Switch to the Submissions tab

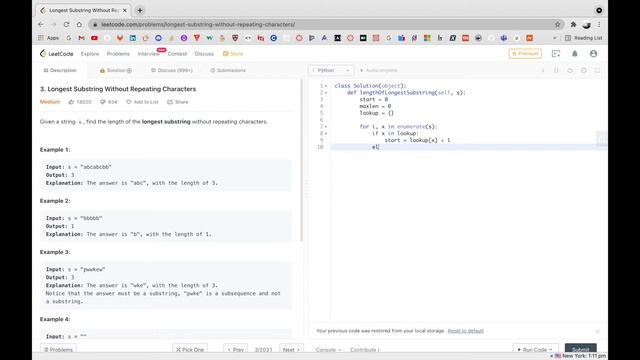[228, 71]
